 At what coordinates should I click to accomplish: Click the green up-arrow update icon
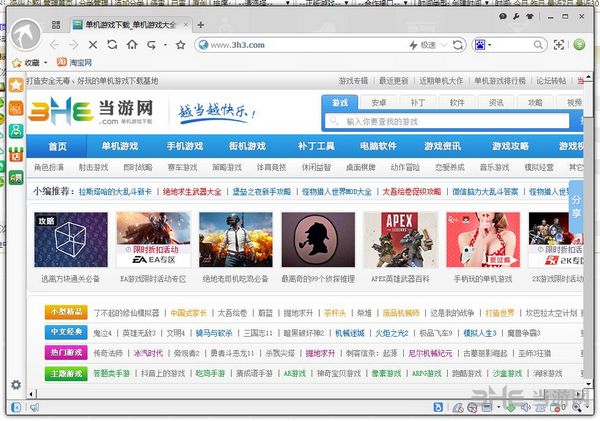tap(579, 44)
